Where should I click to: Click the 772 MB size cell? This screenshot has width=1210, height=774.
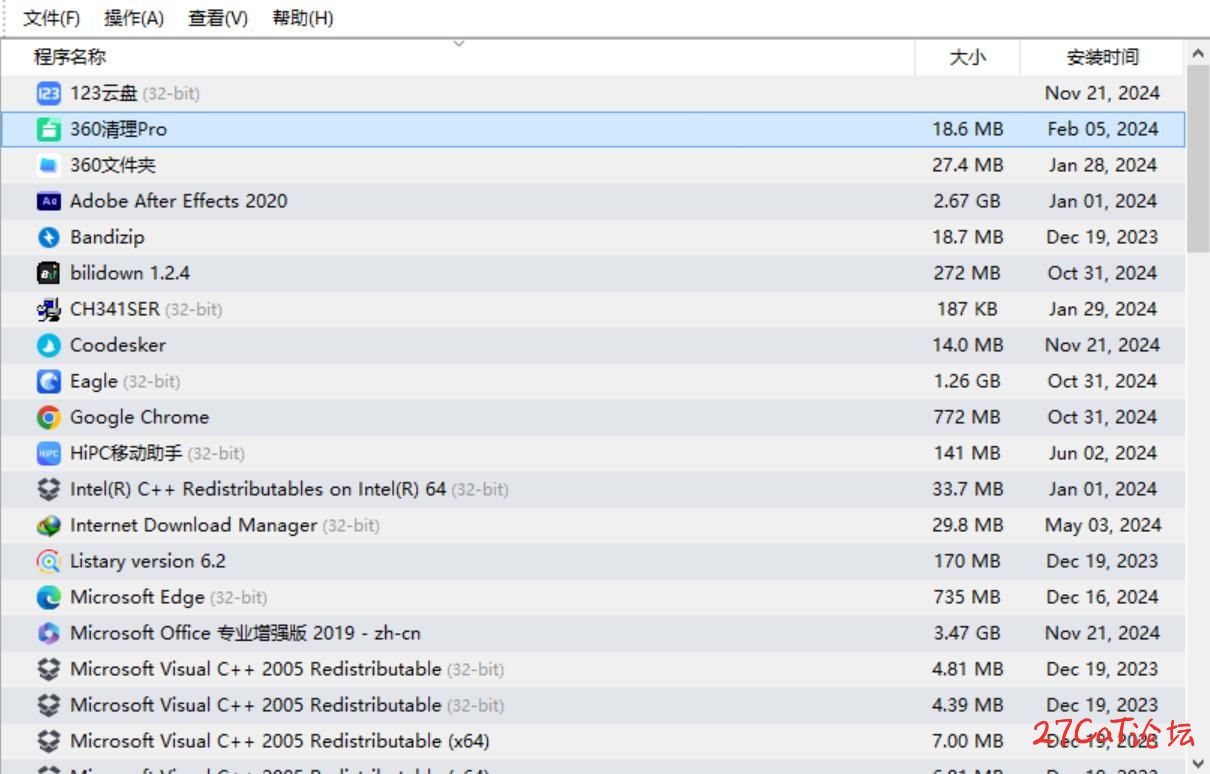967,417
